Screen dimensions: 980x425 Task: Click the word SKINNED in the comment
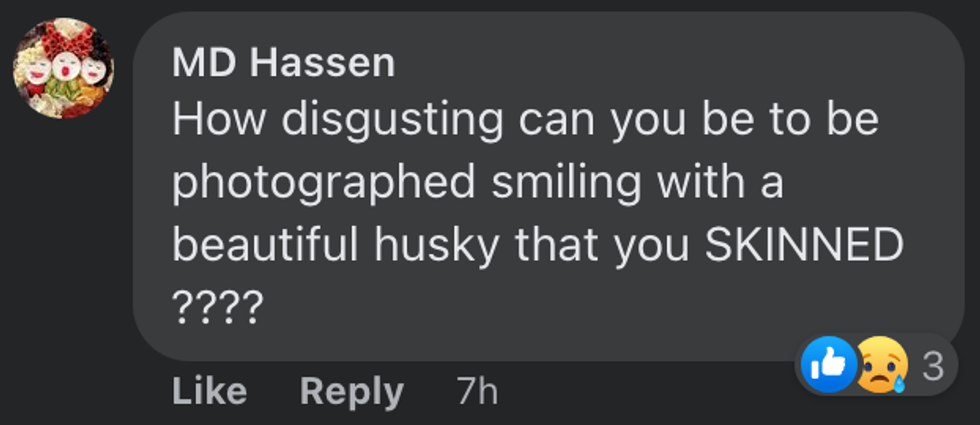(804, 245)
